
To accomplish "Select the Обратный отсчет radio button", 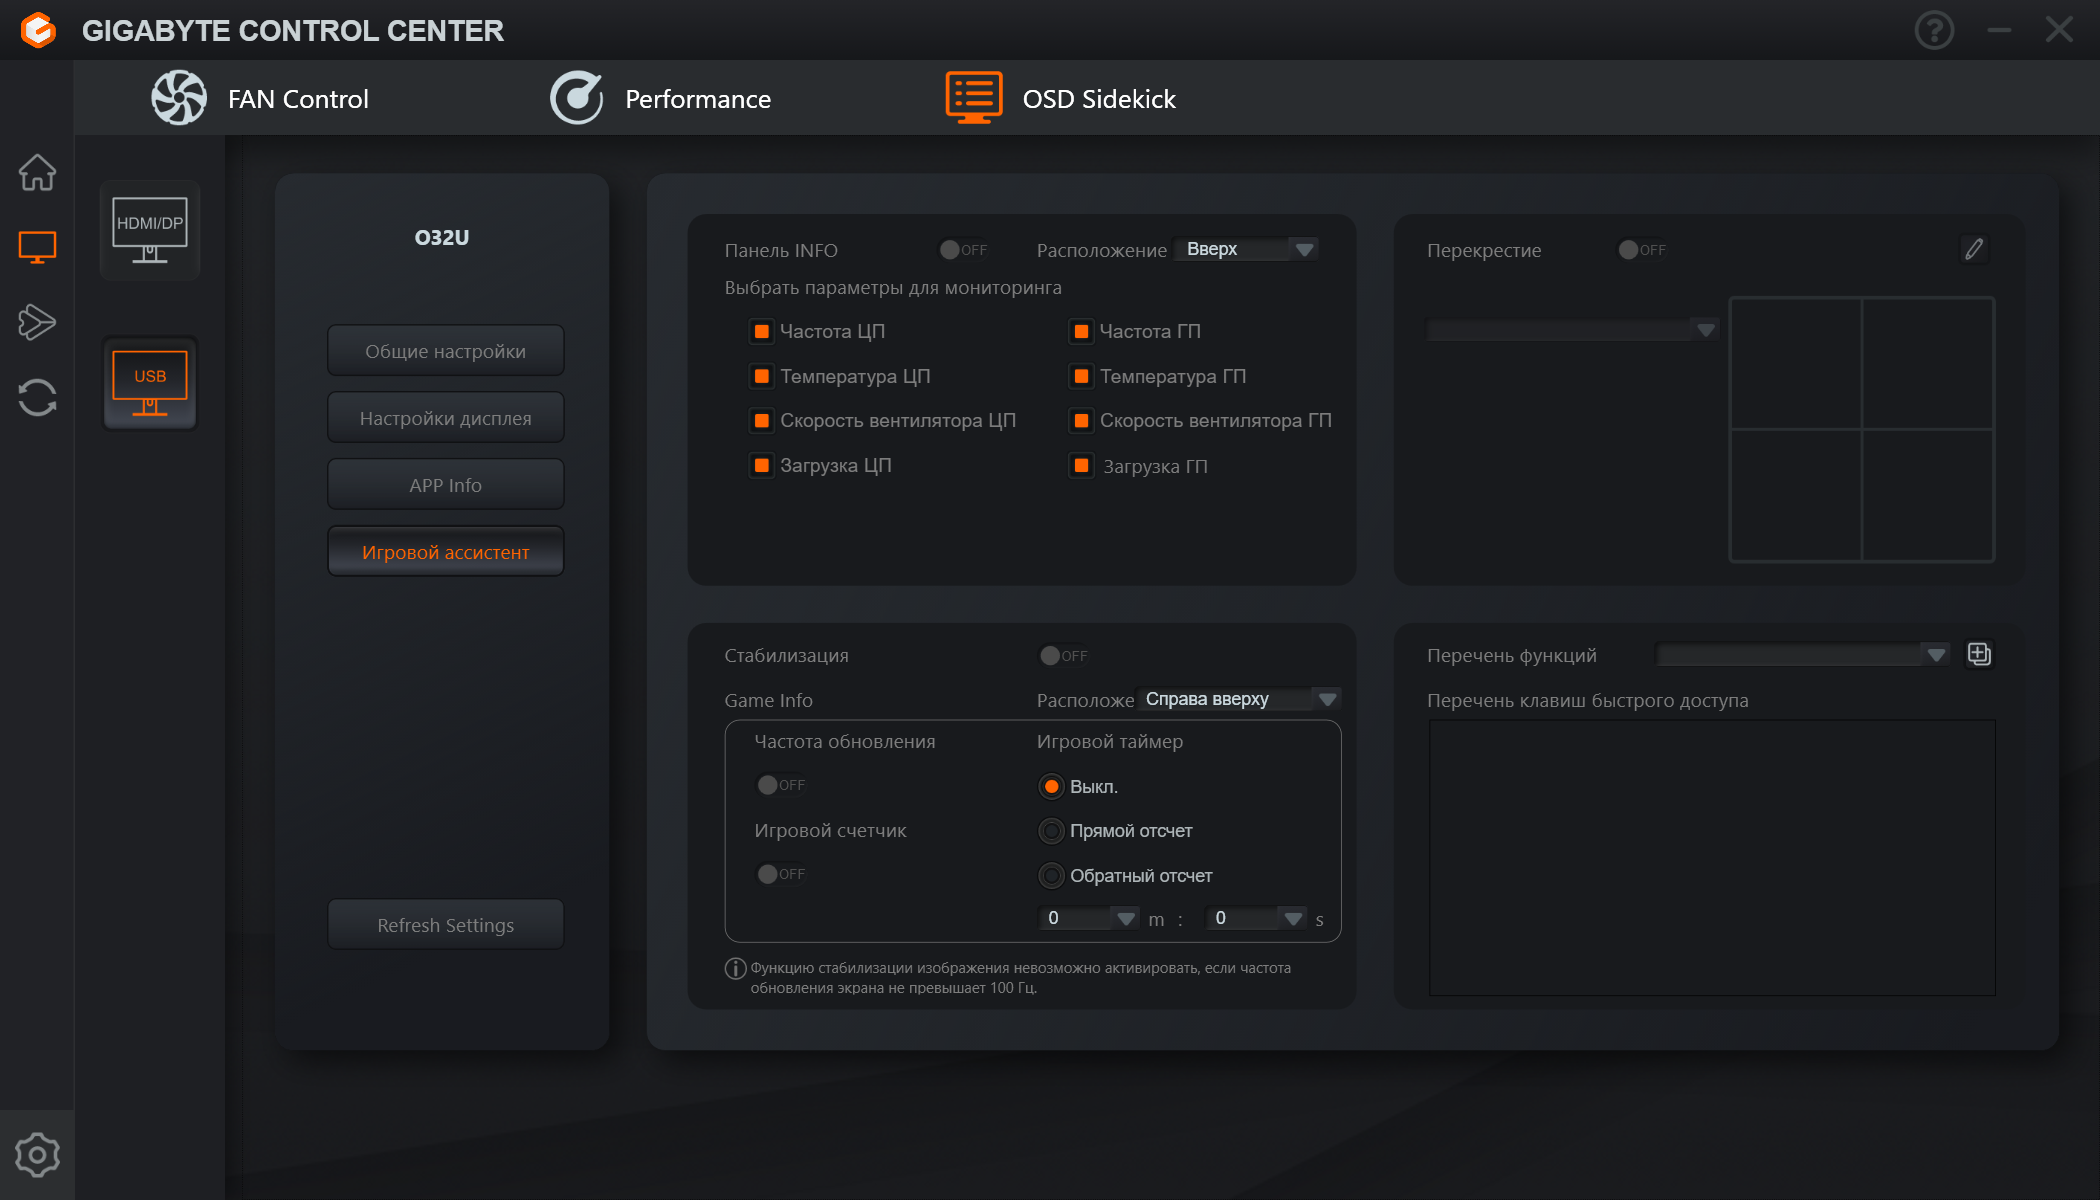I will click(x=1051, y=876).
